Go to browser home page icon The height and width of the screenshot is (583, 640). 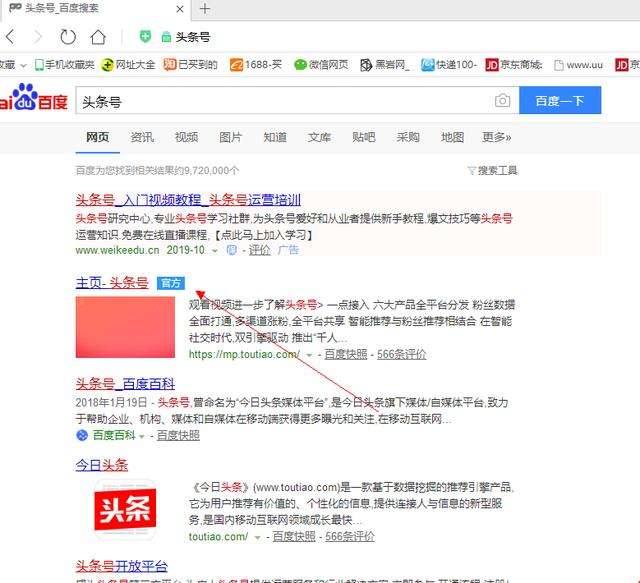coord(98,37)
